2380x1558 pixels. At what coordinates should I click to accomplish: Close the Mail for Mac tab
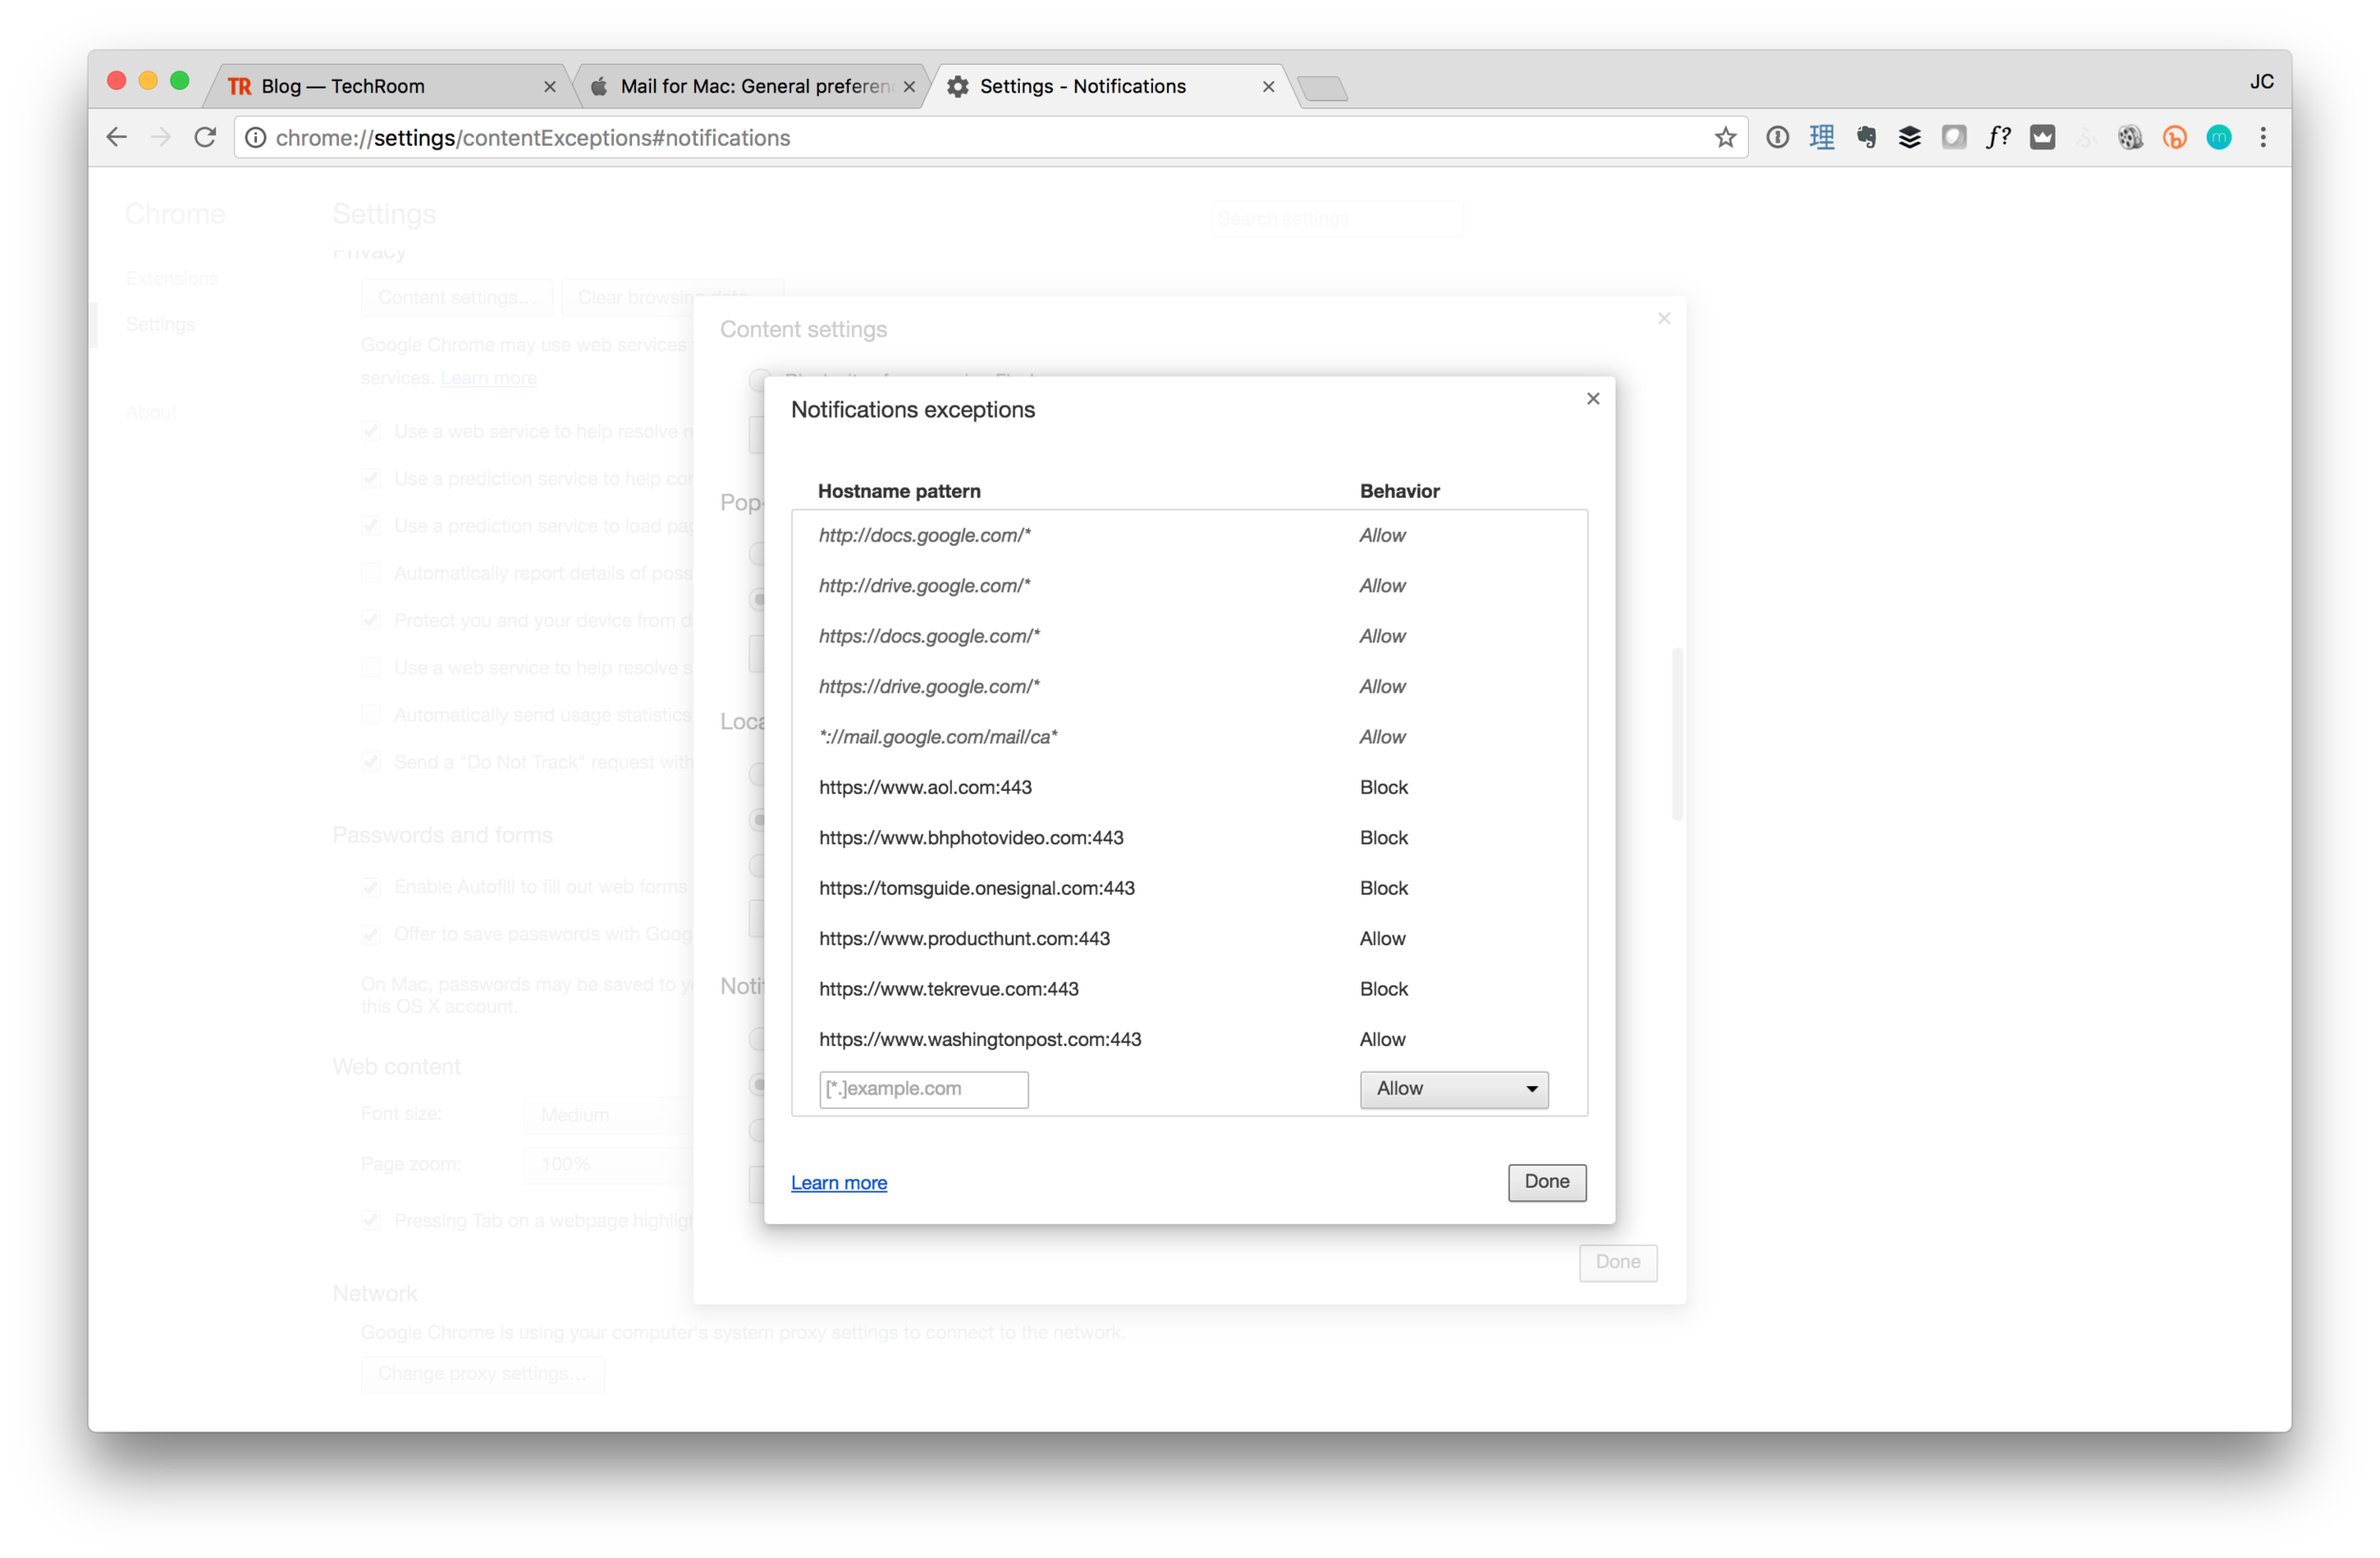[909, 87]
